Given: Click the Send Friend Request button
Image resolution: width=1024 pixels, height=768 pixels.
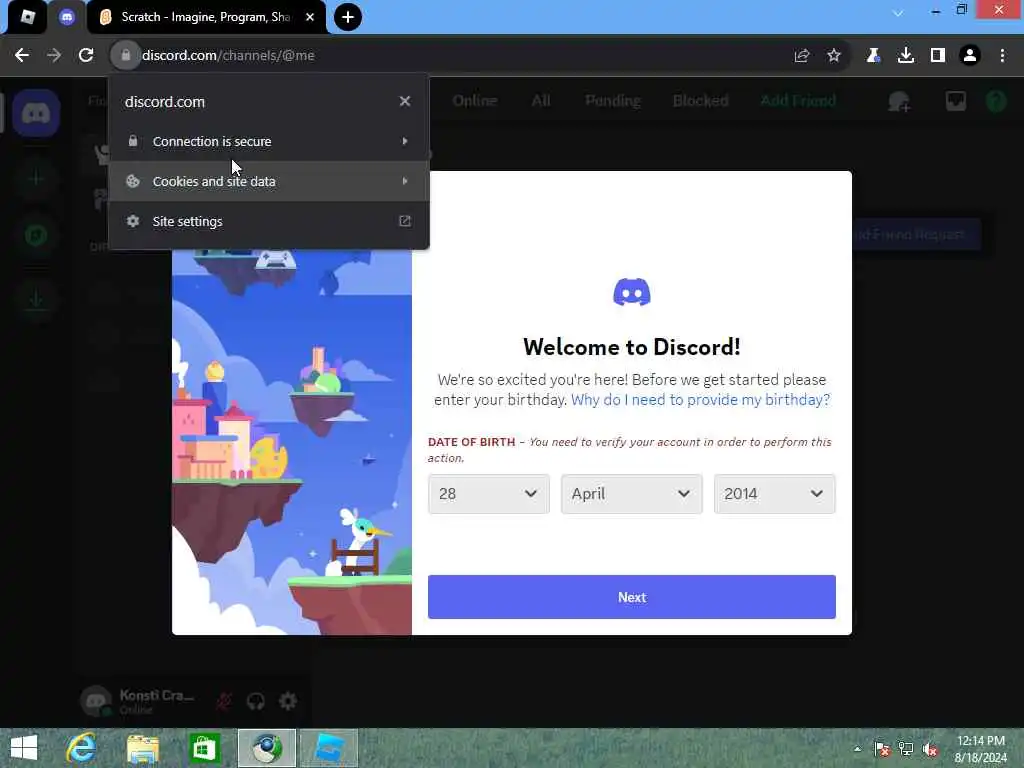Looking at the screenshot, I should 916,234.
